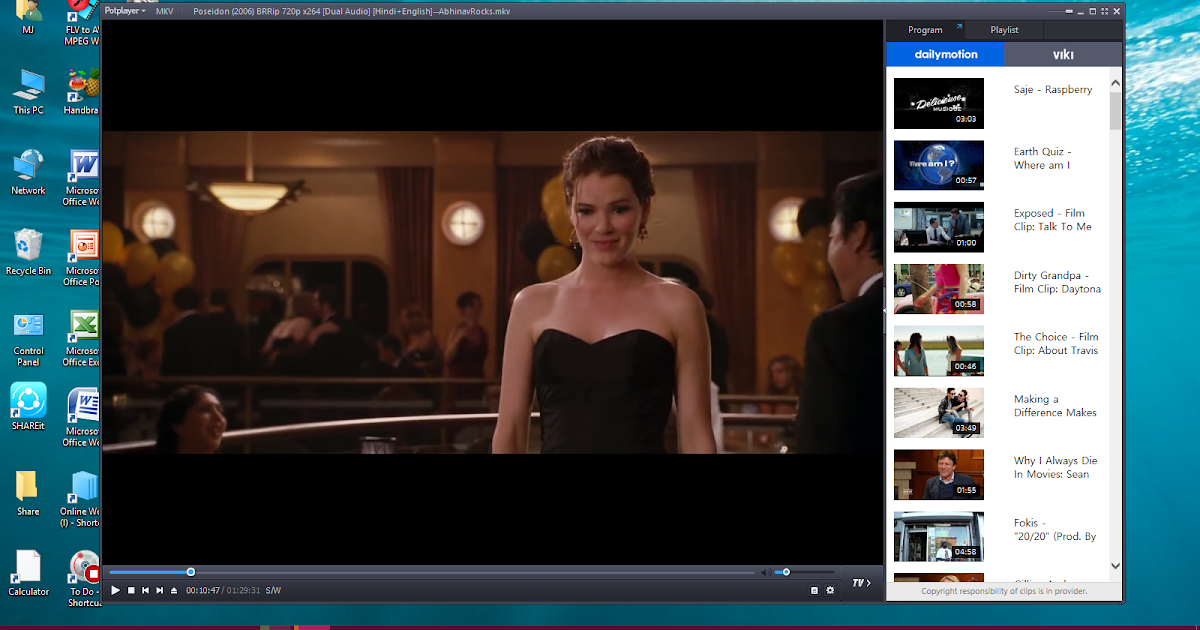Adjust the opacity slider in title bar
This screenshot has width=1200, height=630.
[x=1061, y=11]
